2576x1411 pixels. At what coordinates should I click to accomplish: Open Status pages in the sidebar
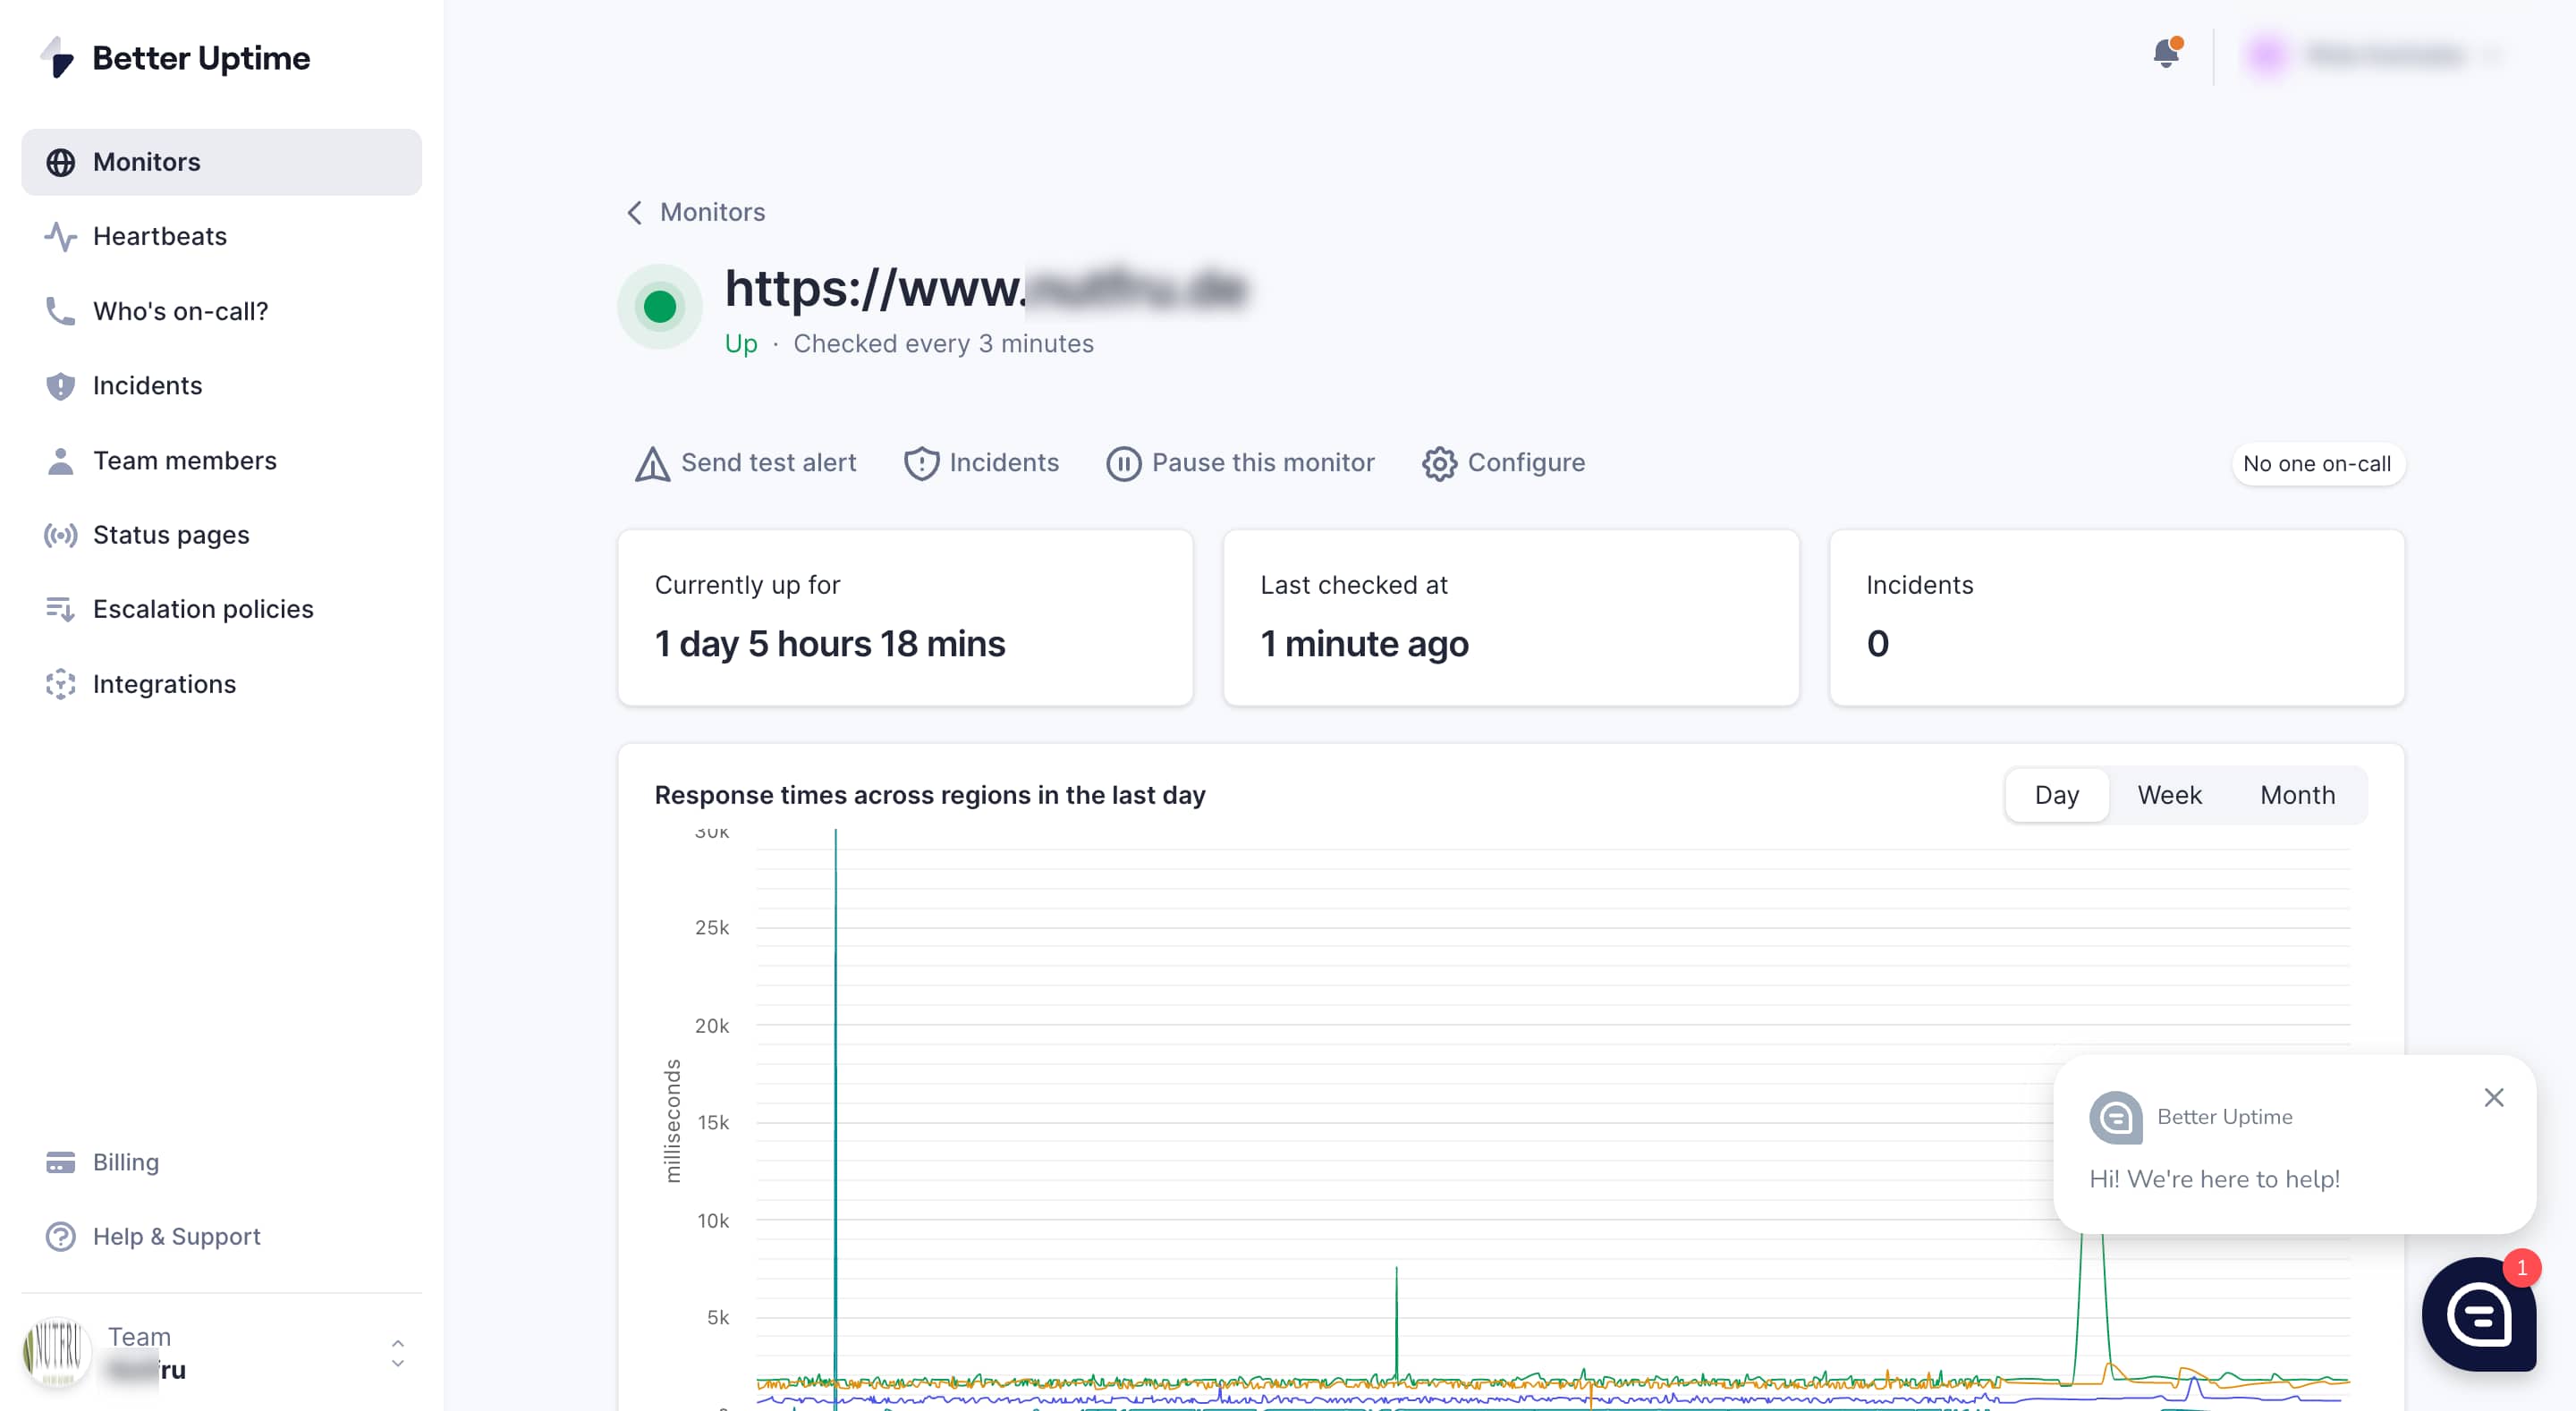point(222,535)
